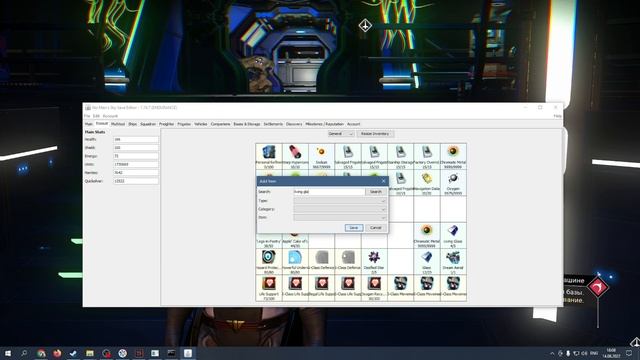
Task: Select the Dream Aerial inventory slot
Action: 453,262
